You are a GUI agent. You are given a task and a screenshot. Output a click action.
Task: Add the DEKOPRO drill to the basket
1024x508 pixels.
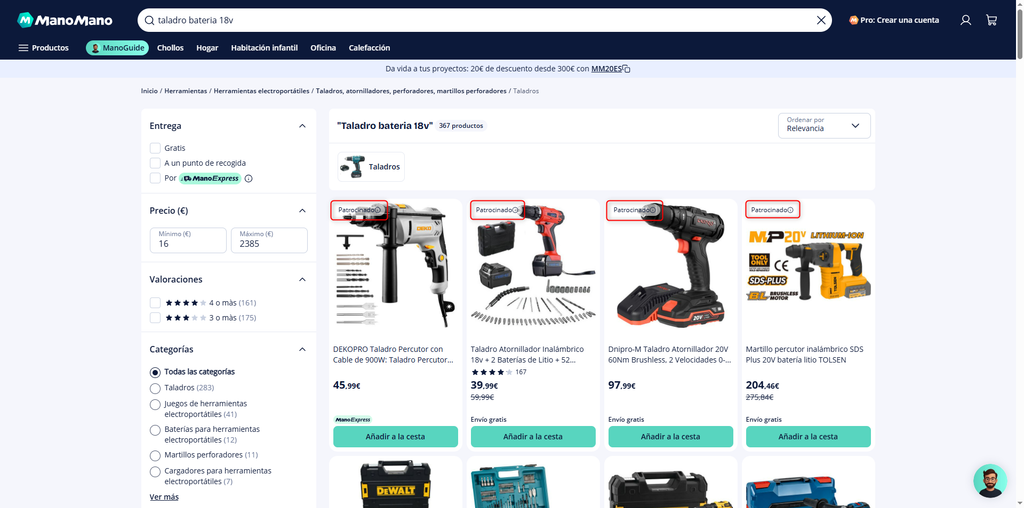[x=395, y=437]
